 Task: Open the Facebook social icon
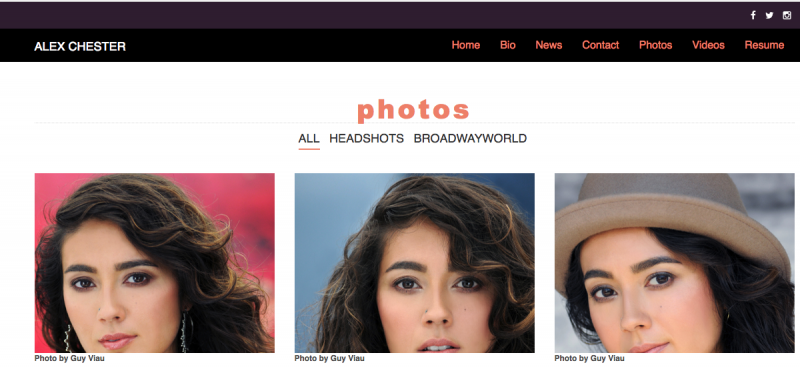[x=753, y=15]
